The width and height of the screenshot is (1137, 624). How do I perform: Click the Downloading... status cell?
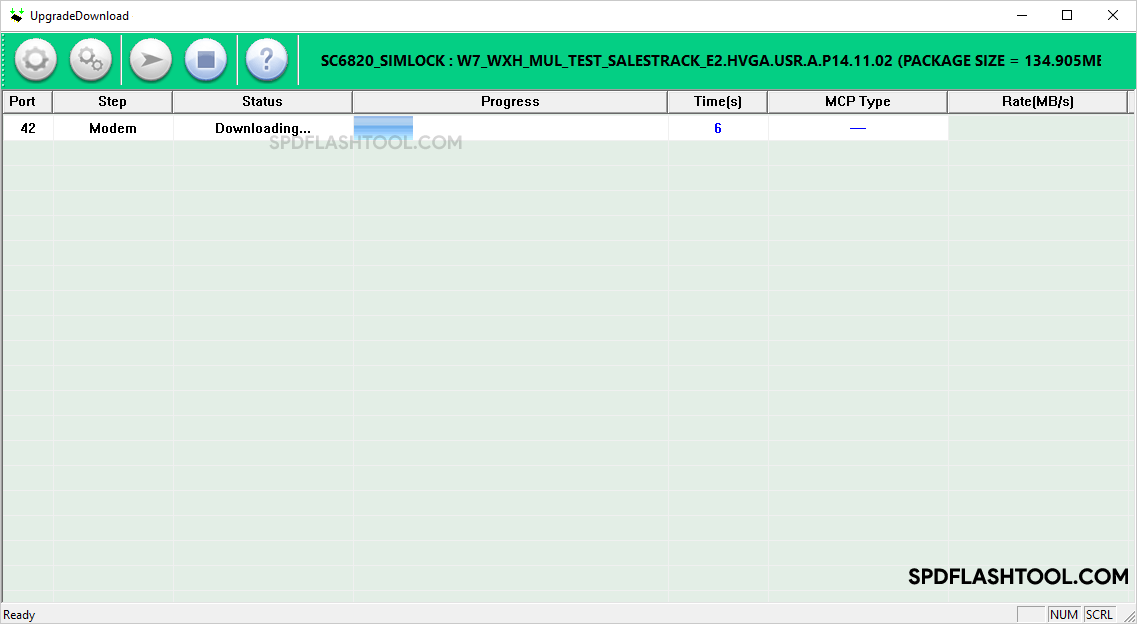click(263, 128)
